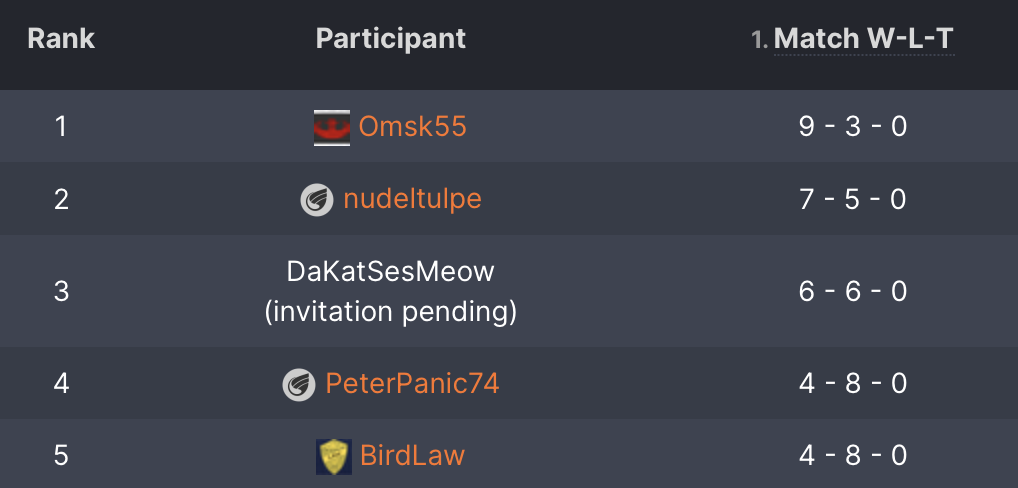
Task: Click the Match W-L-T column header
Action: [863, 39]
